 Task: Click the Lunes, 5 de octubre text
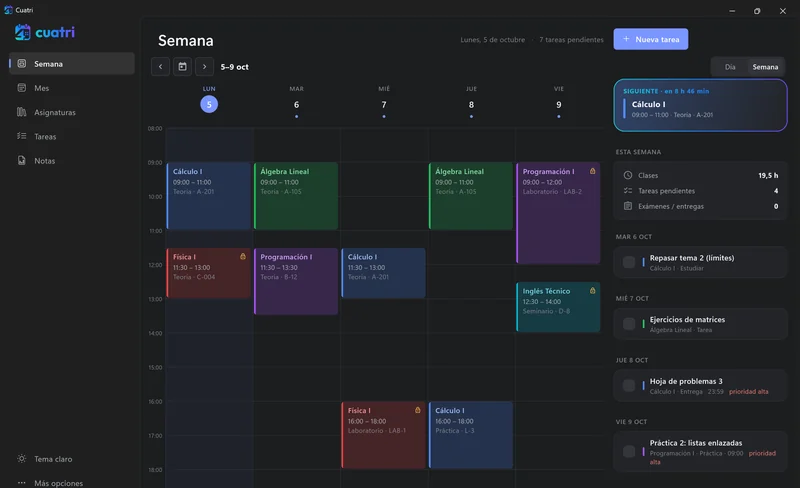(x=492, y=39)
